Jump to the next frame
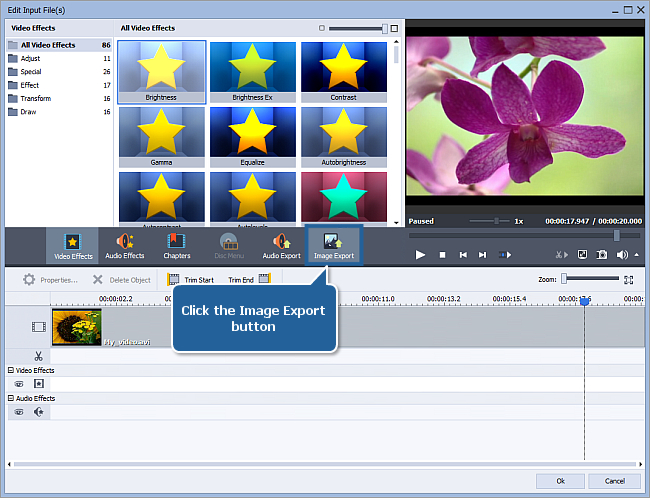This screenshot has width=650, height=498. click(x=482, y=255)
